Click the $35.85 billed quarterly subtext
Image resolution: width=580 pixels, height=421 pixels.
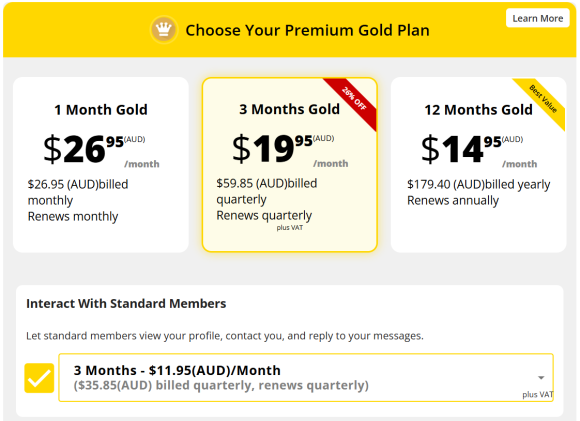click(221, 385)
